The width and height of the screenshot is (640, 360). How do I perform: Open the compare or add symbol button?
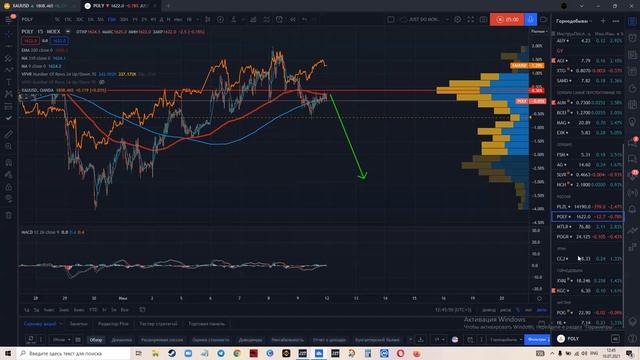click(x=220, y=20)
